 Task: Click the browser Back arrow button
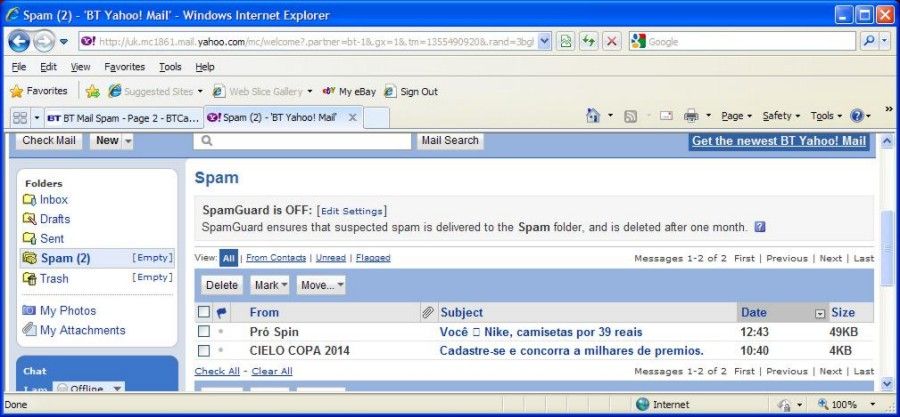point(18,41)
